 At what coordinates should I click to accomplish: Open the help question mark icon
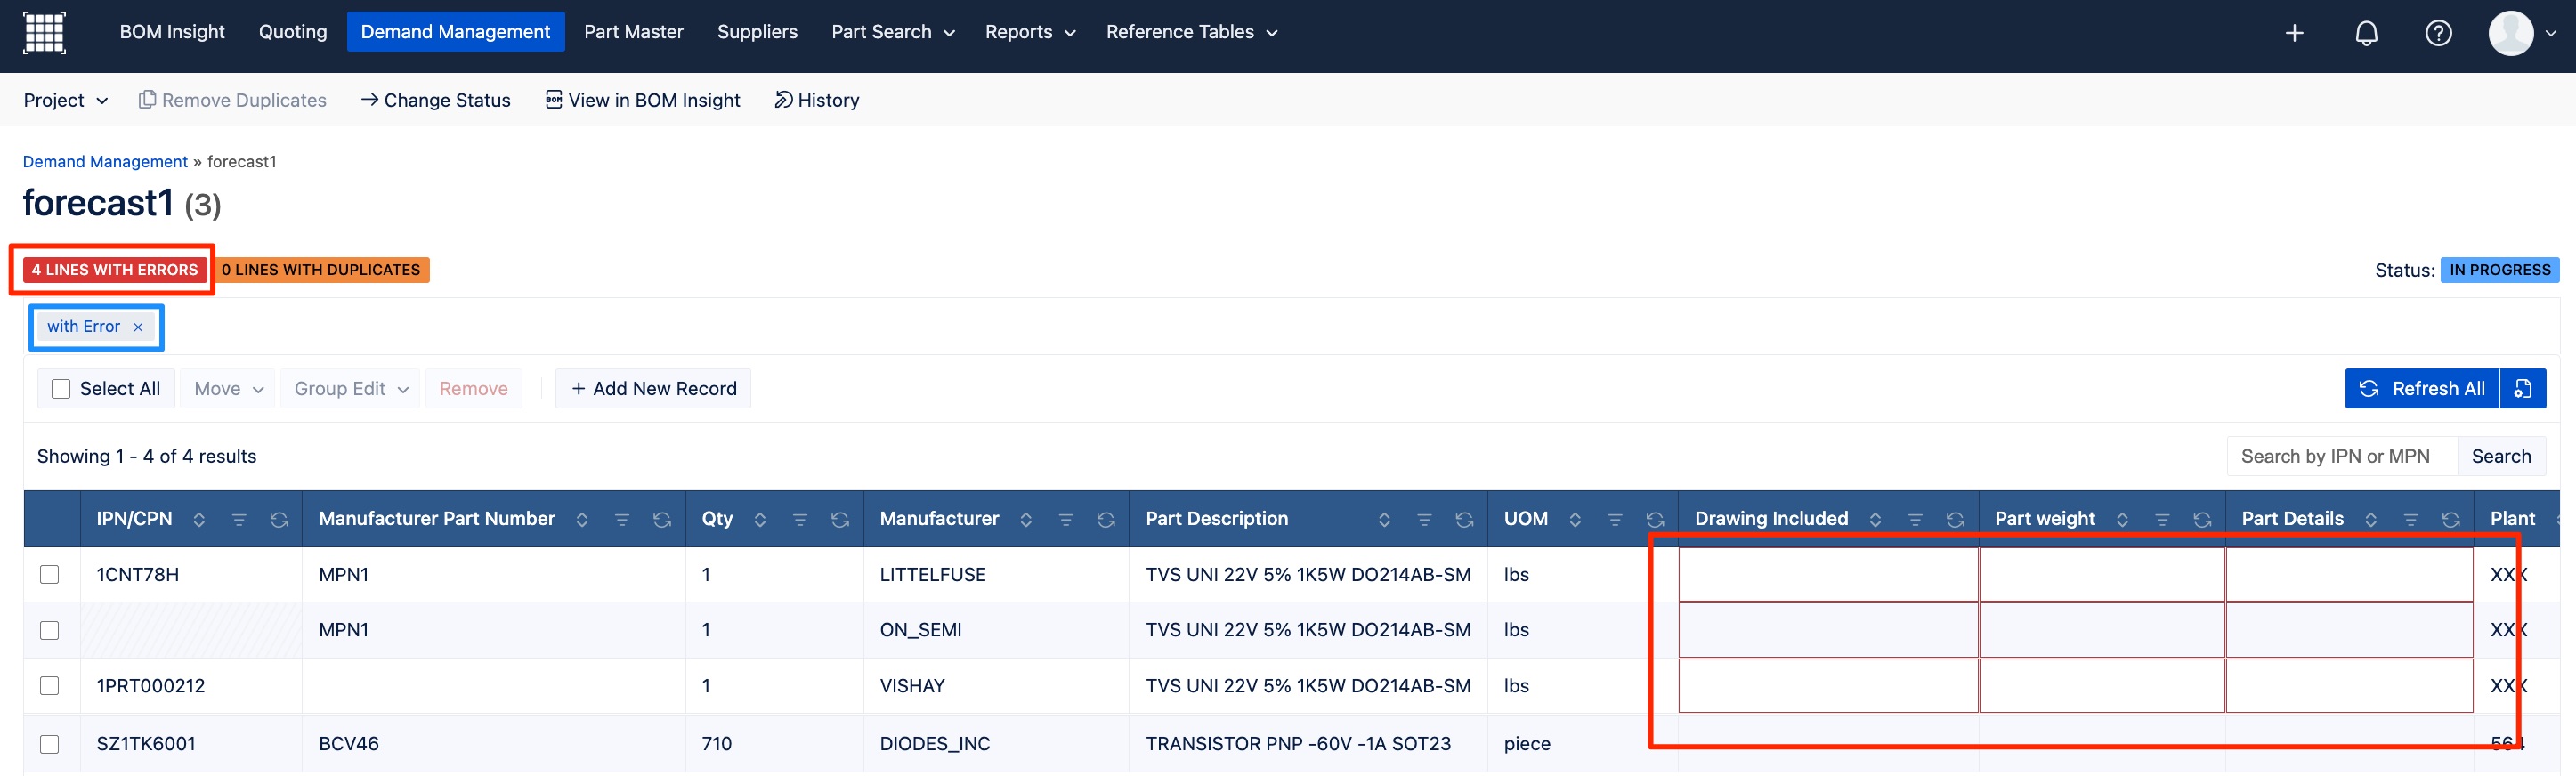point(2438,33)
